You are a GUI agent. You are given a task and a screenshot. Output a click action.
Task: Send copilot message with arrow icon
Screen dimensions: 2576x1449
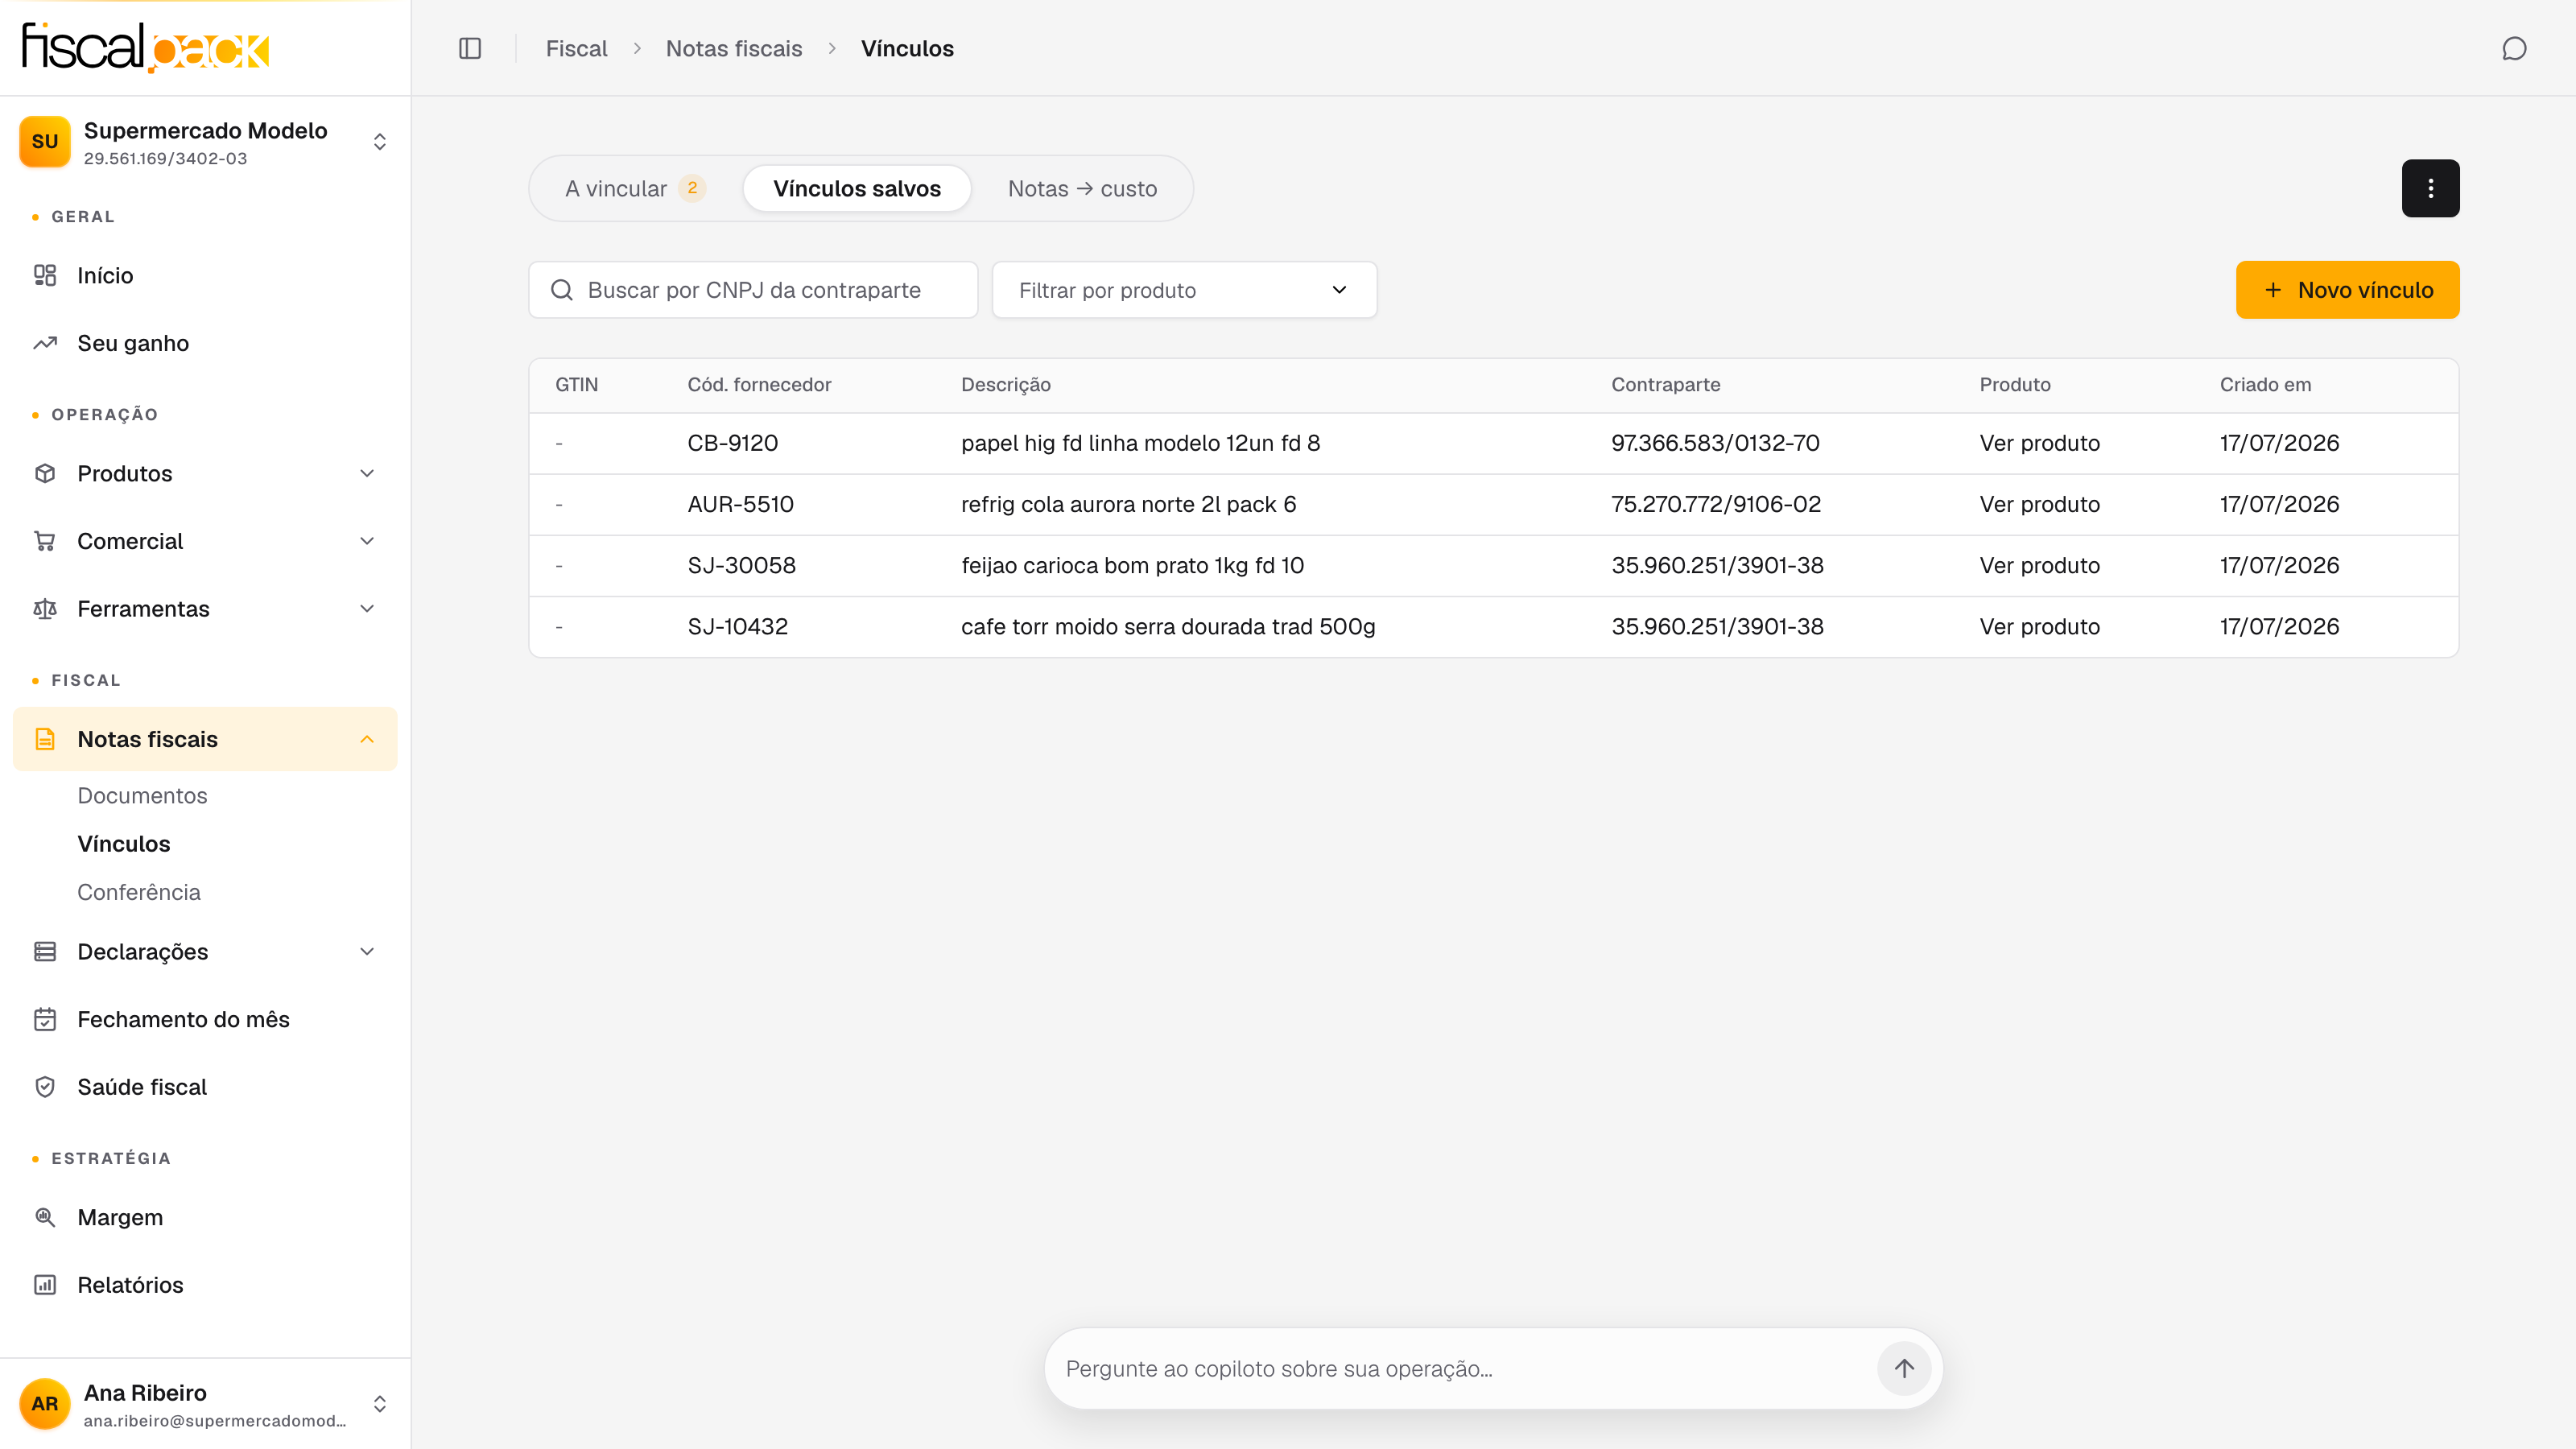[x=1903, y=1368]
